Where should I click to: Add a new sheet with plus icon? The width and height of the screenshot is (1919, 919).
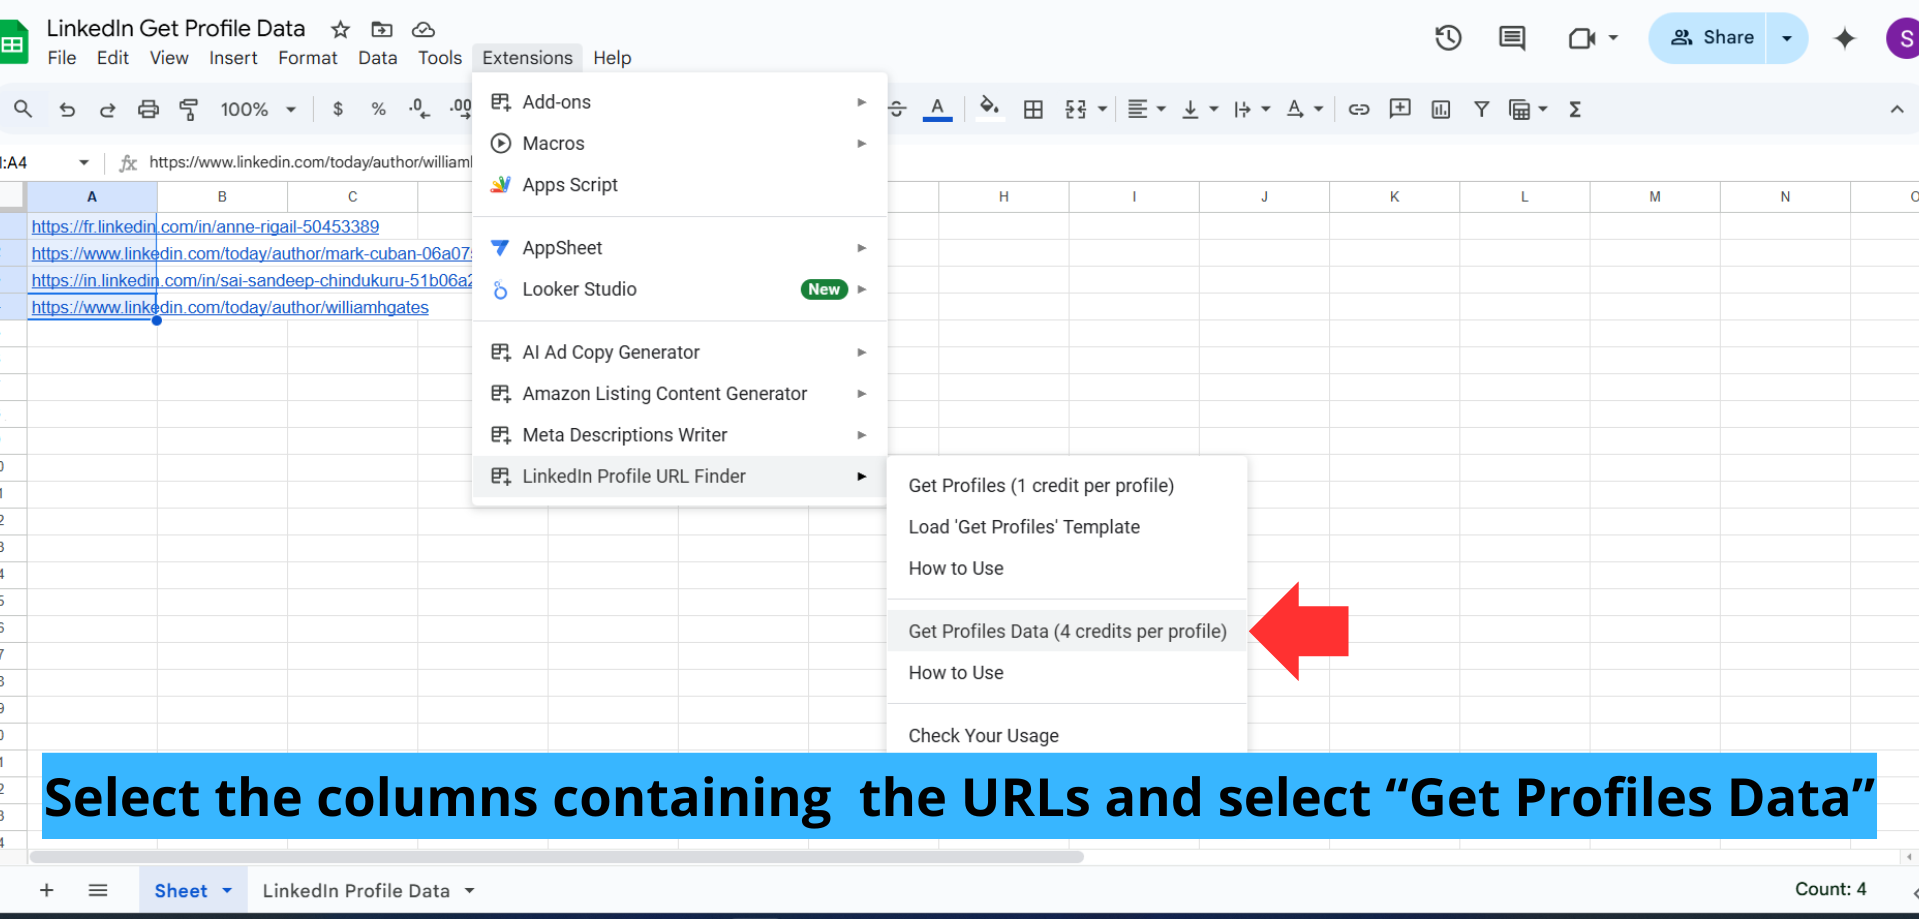point(46,890)
